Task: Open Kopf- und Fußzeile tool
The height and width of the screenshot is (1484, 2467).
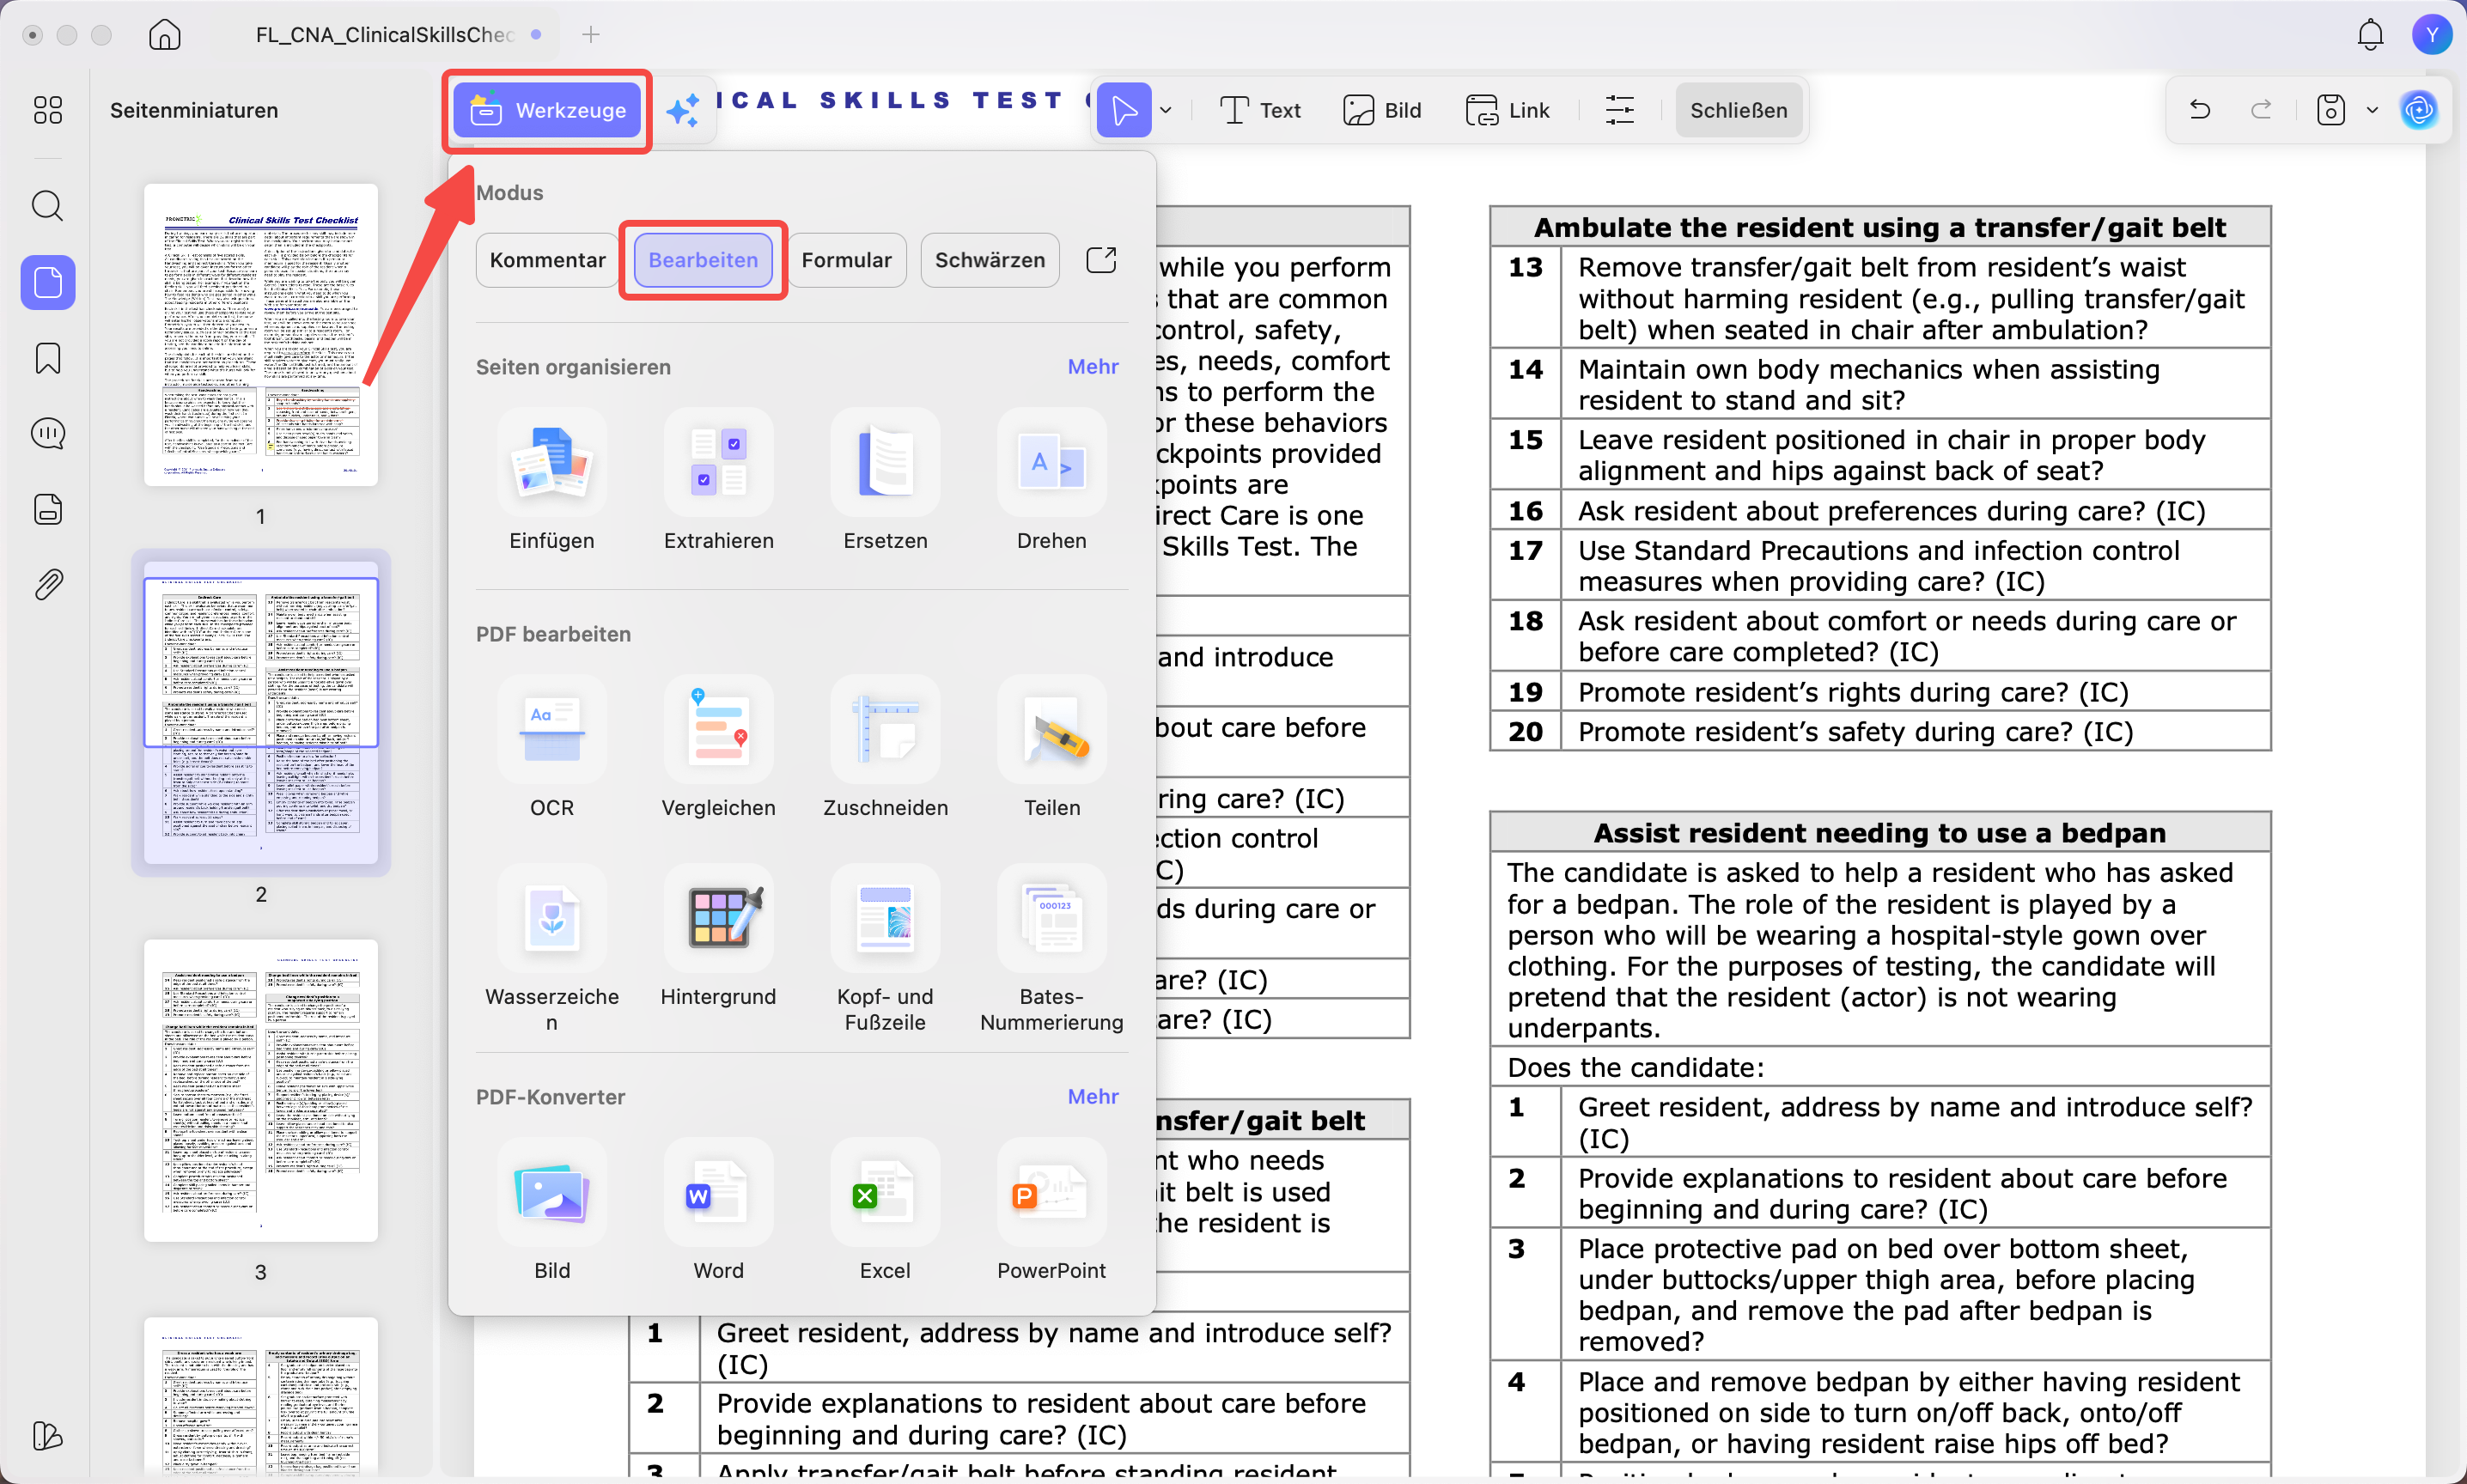Action: [885, 949]
